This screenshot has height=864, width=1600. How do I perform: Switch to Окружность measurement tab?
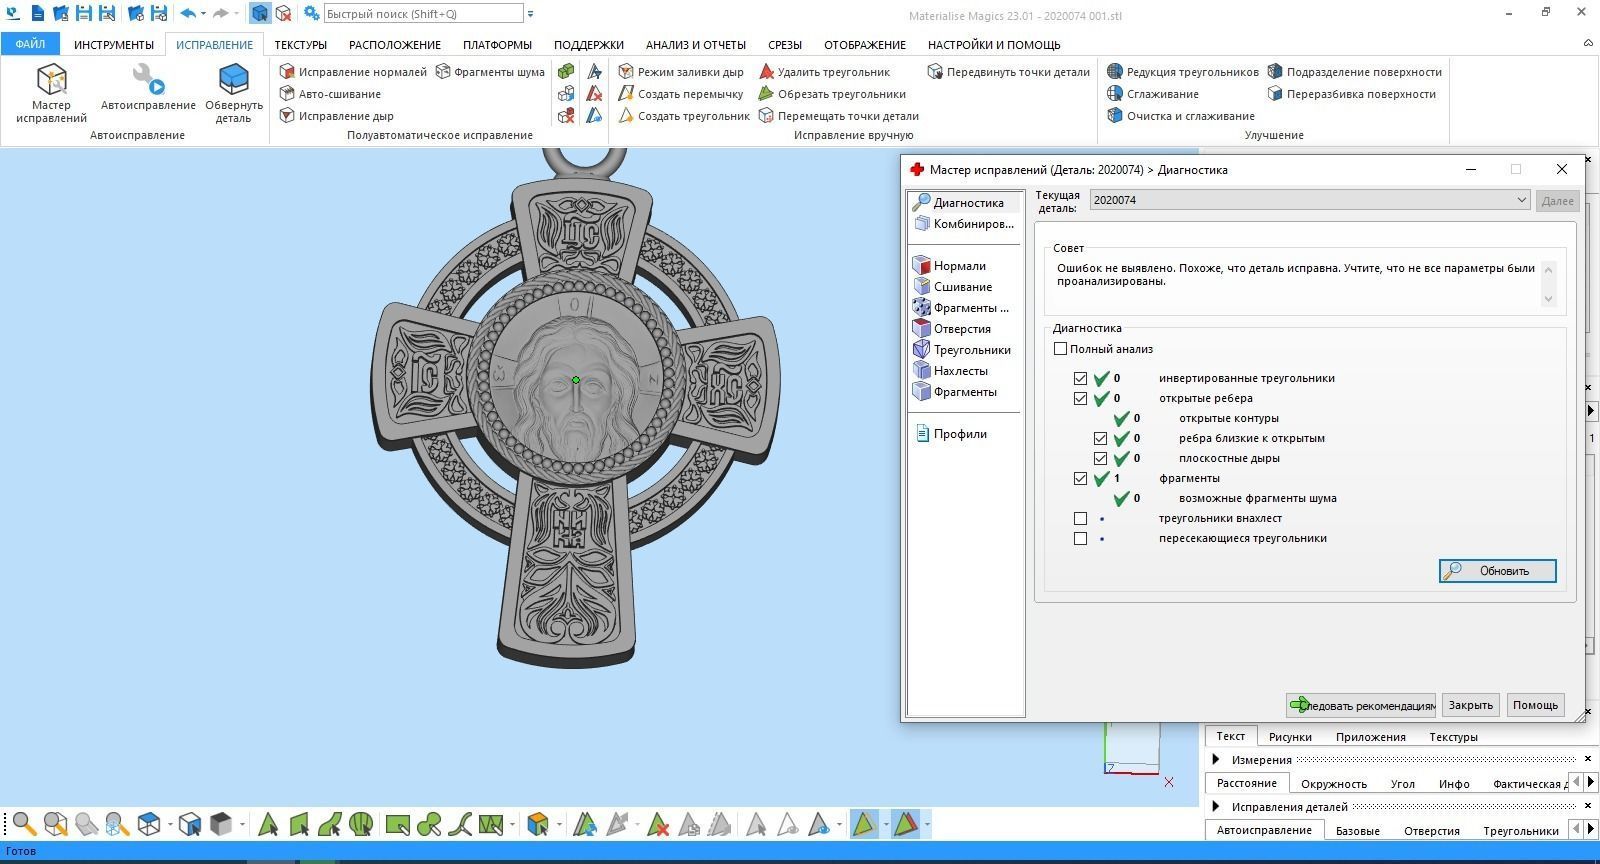point(1334,784)
